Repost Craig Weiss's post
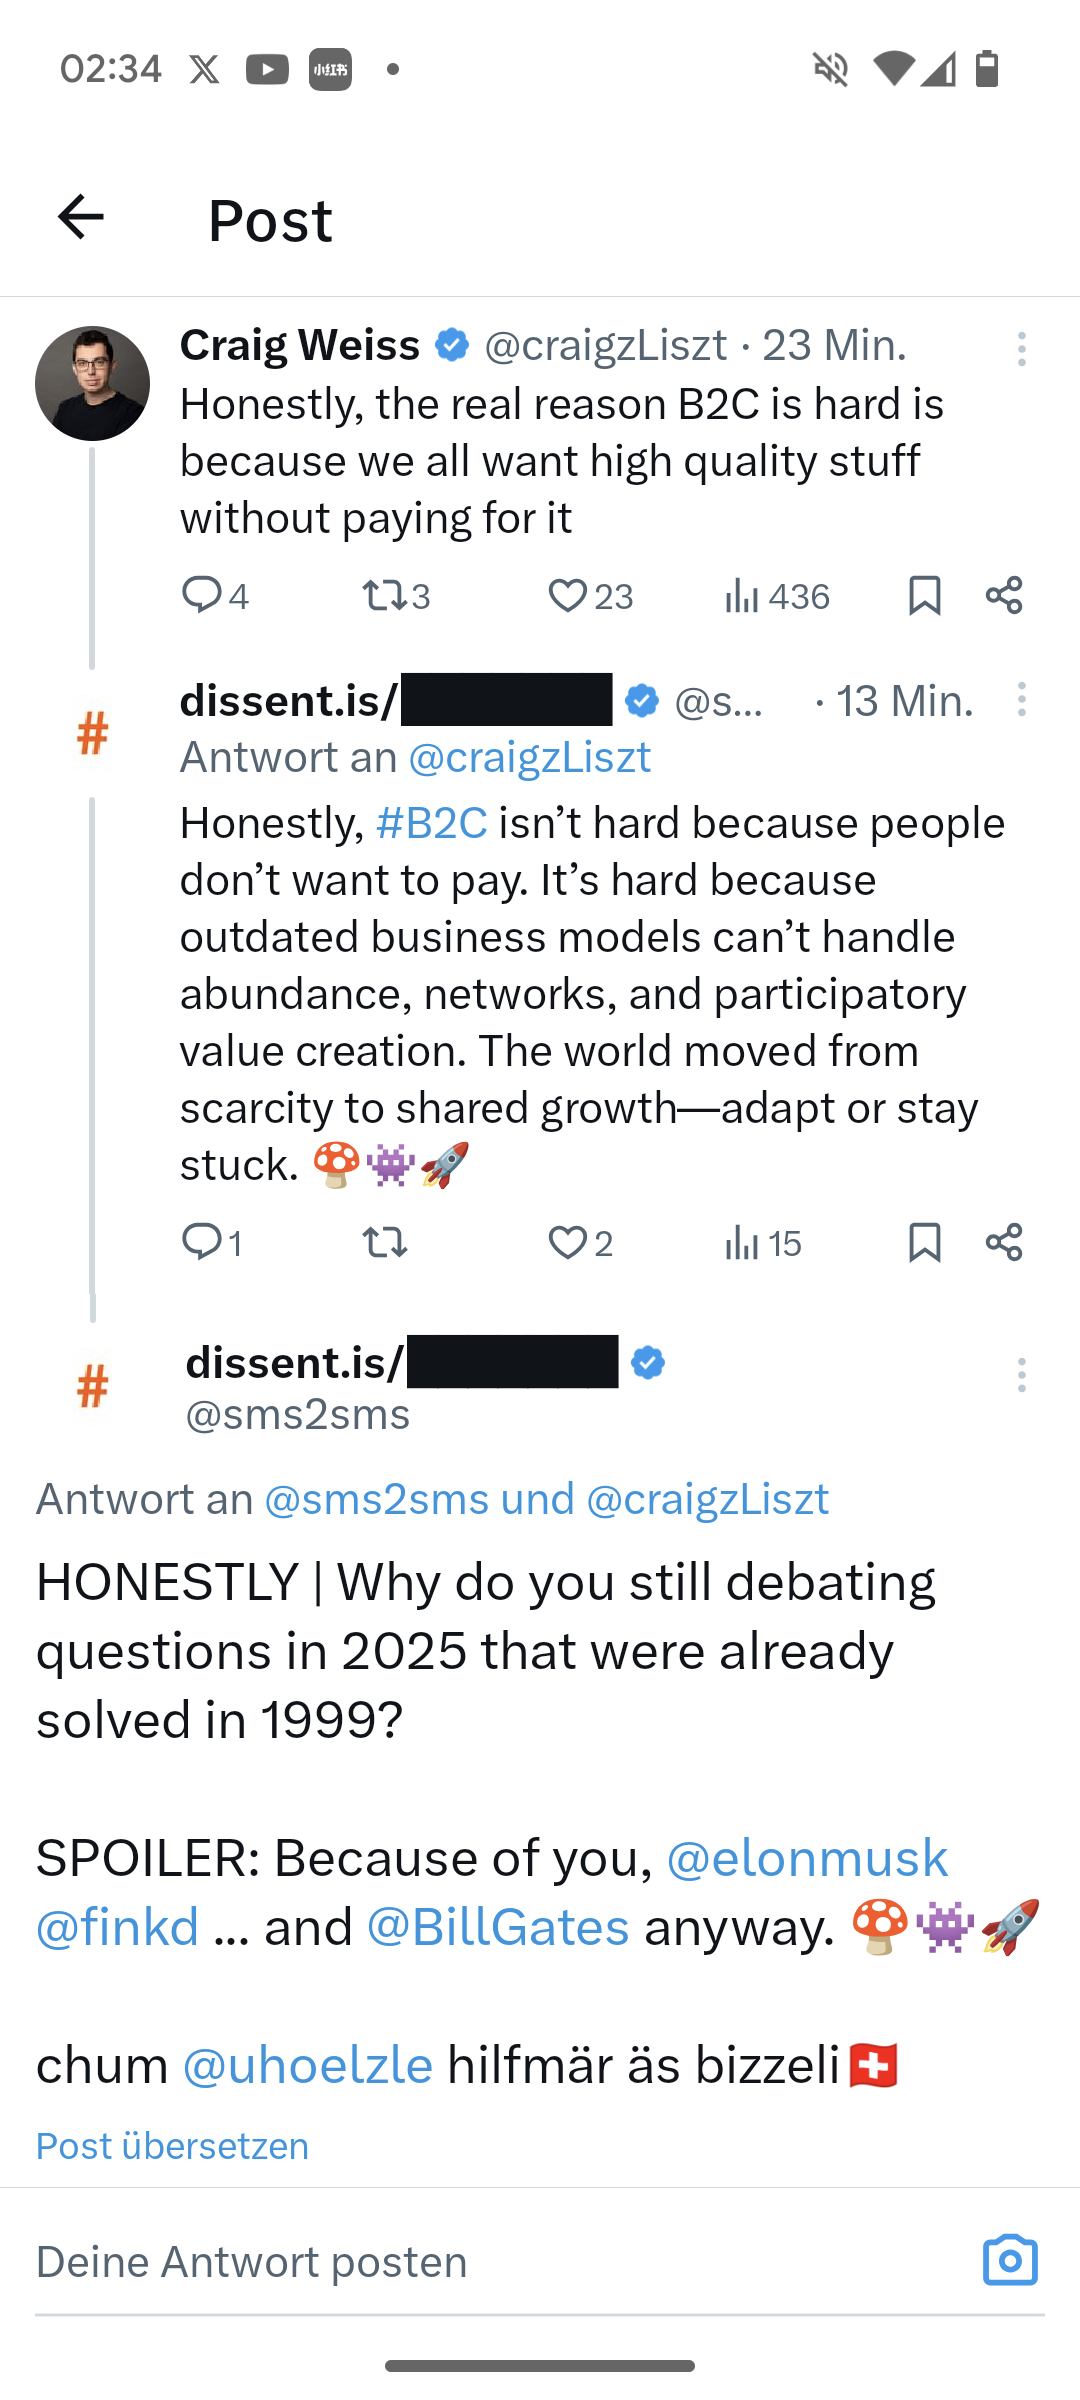Viewport: 1080px width, 2400px height. [383, 596]
